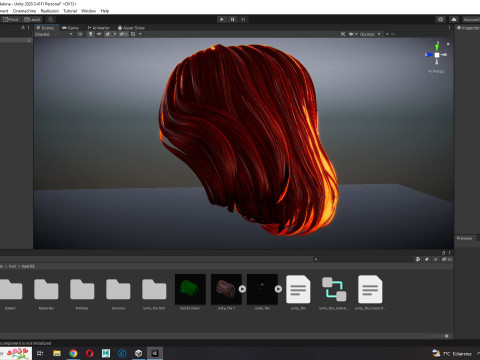The height and width of the screenshot is (360, 480).
Task: Click the snap tool icon beside the Local button
Action: tap(50, 19)
